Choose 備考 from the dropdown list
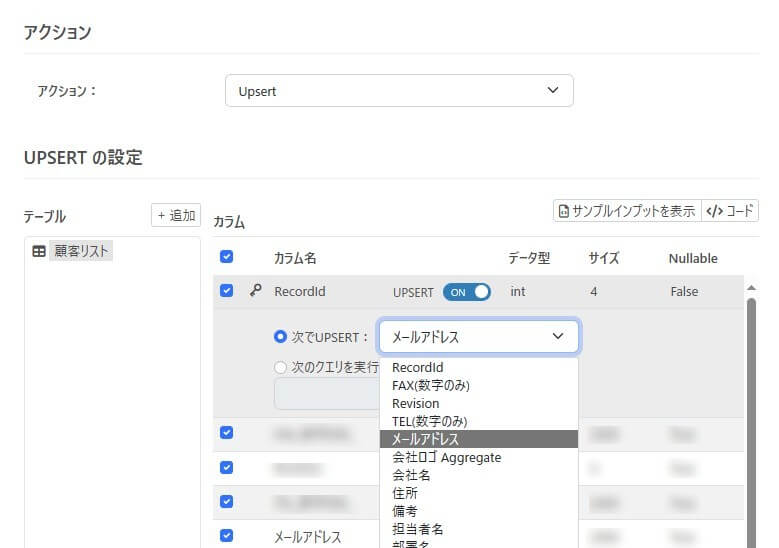 click(x=479, y=511)
